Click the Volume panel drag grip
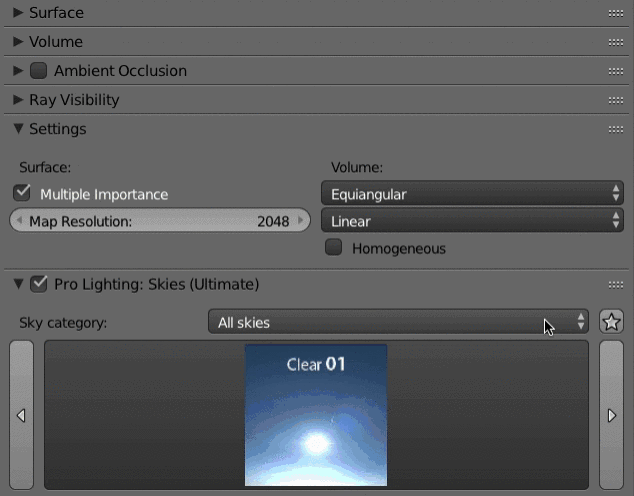 (x=615, y=42)
